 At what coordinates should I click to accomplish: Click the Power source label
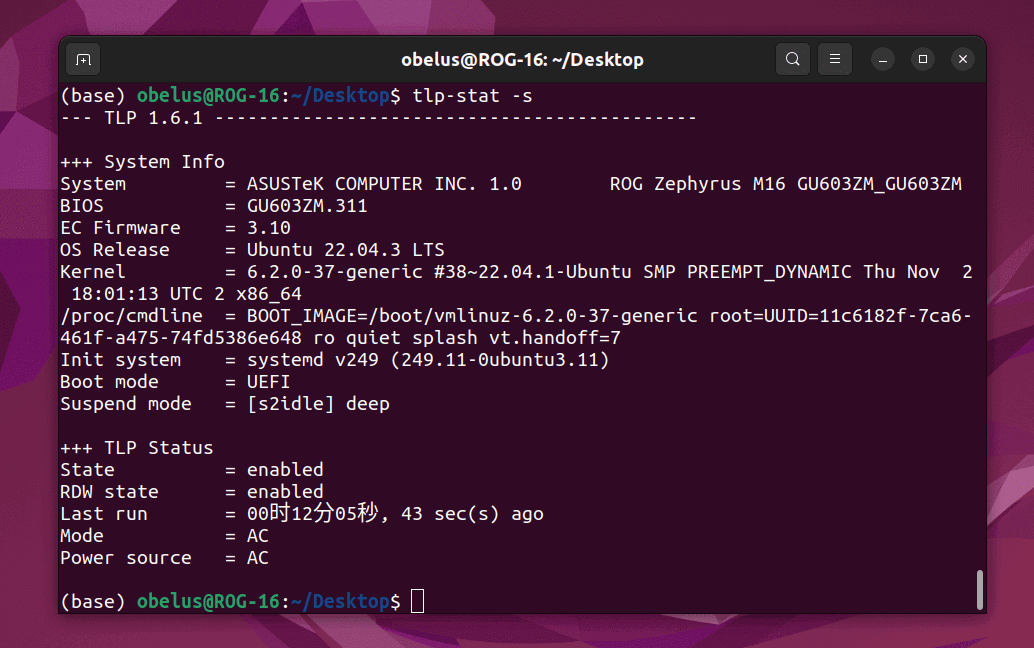[x=126, y=558]
